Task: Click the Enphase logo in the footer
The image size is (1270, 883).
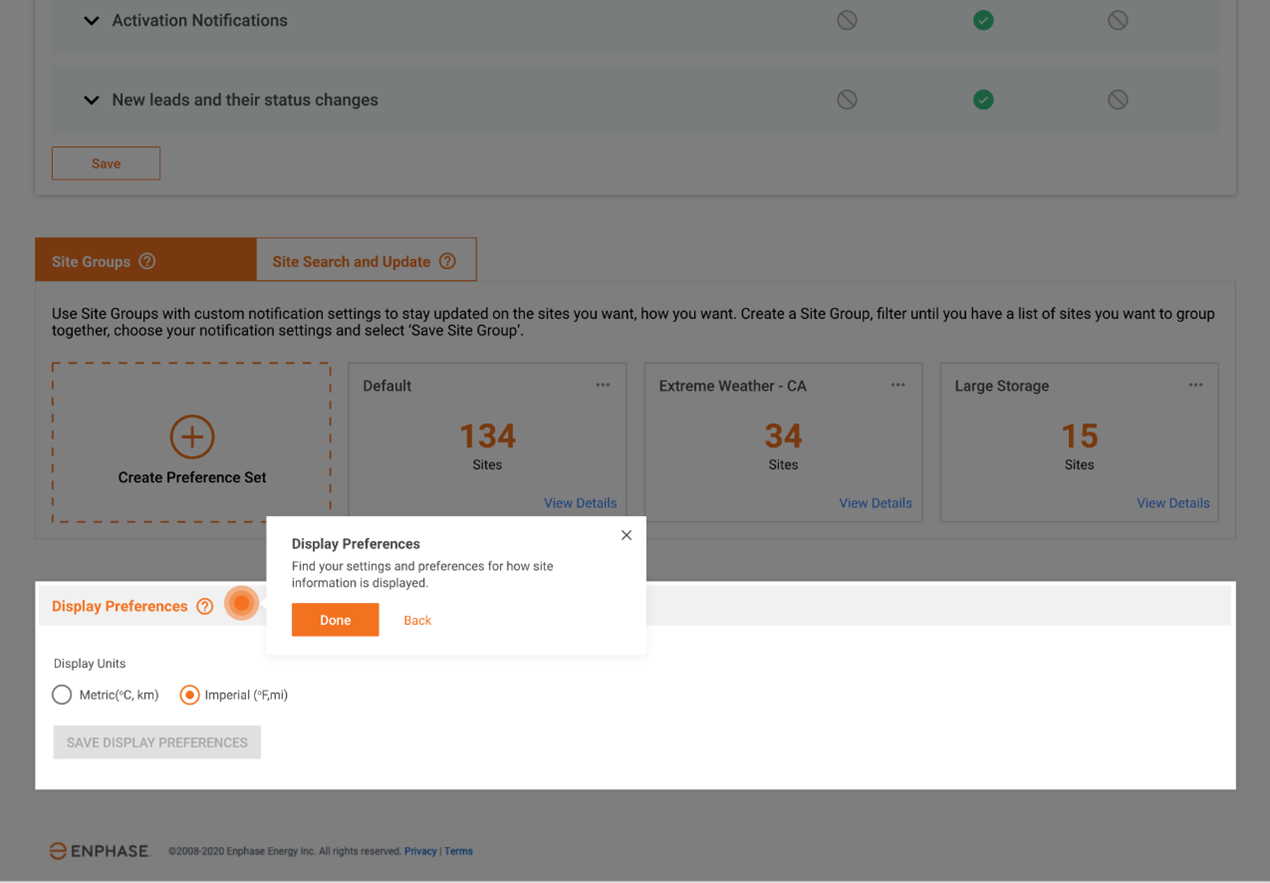Action: tap(98, 850)
